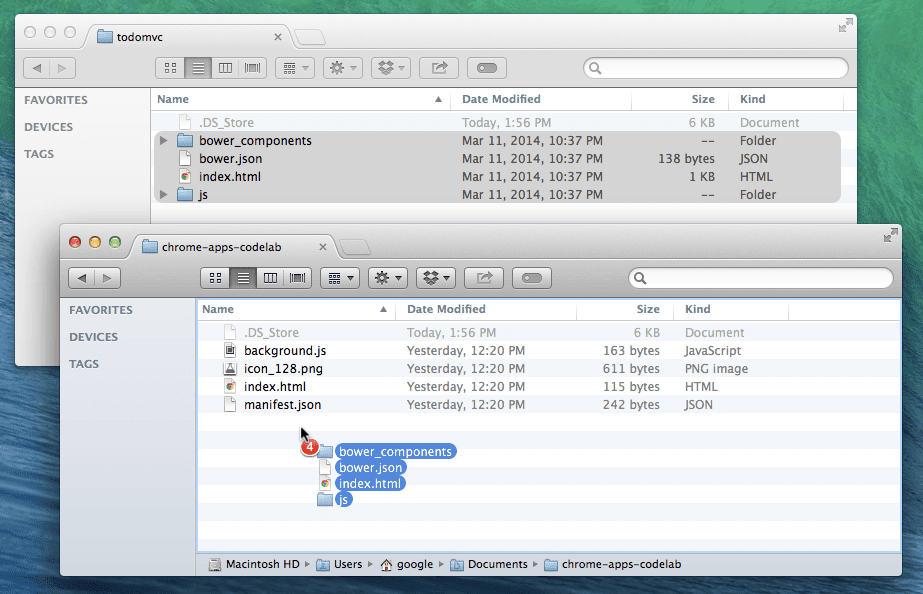Viewport: 923px width, 594px height.
Task: Click the Back navigation arrow
Action: point(82,278)
